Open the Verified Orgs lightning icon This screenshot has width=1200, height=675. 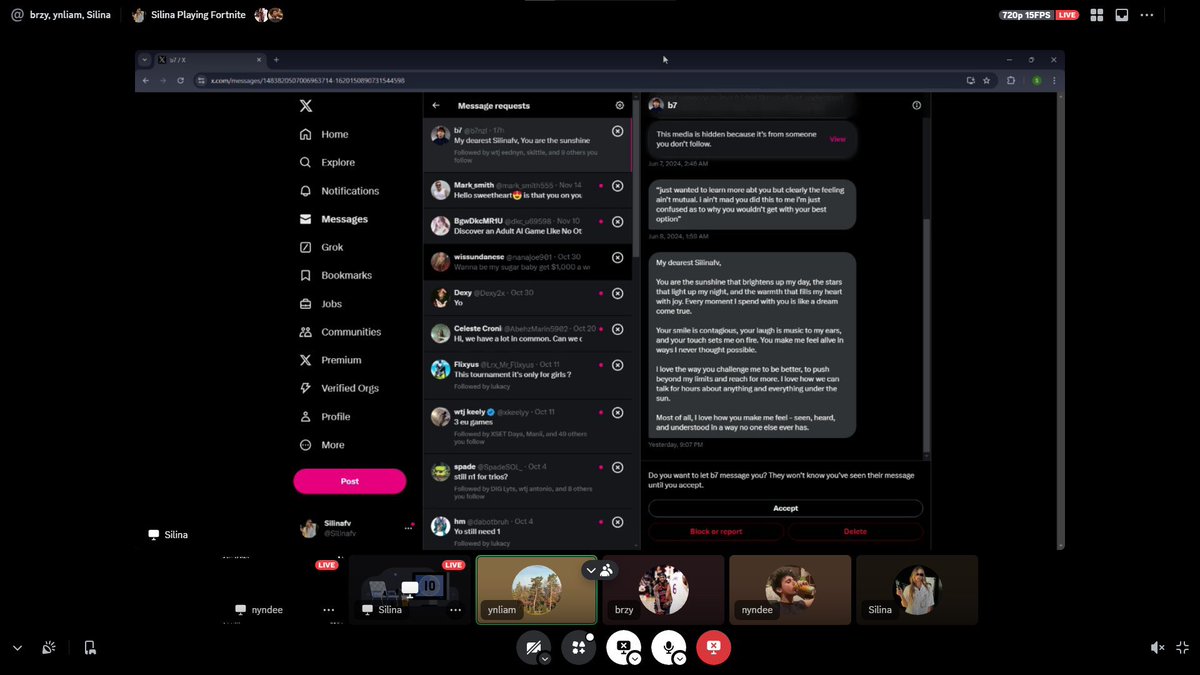click(x=306, y=388)
